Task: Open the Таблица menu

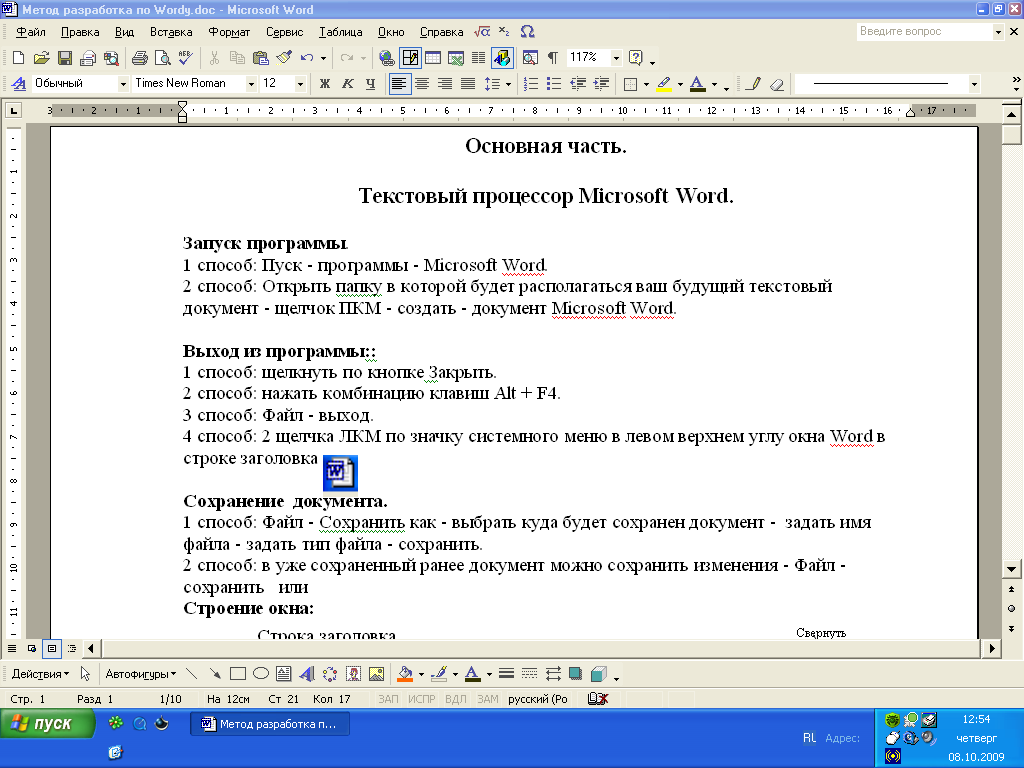Action: point(341,32)
